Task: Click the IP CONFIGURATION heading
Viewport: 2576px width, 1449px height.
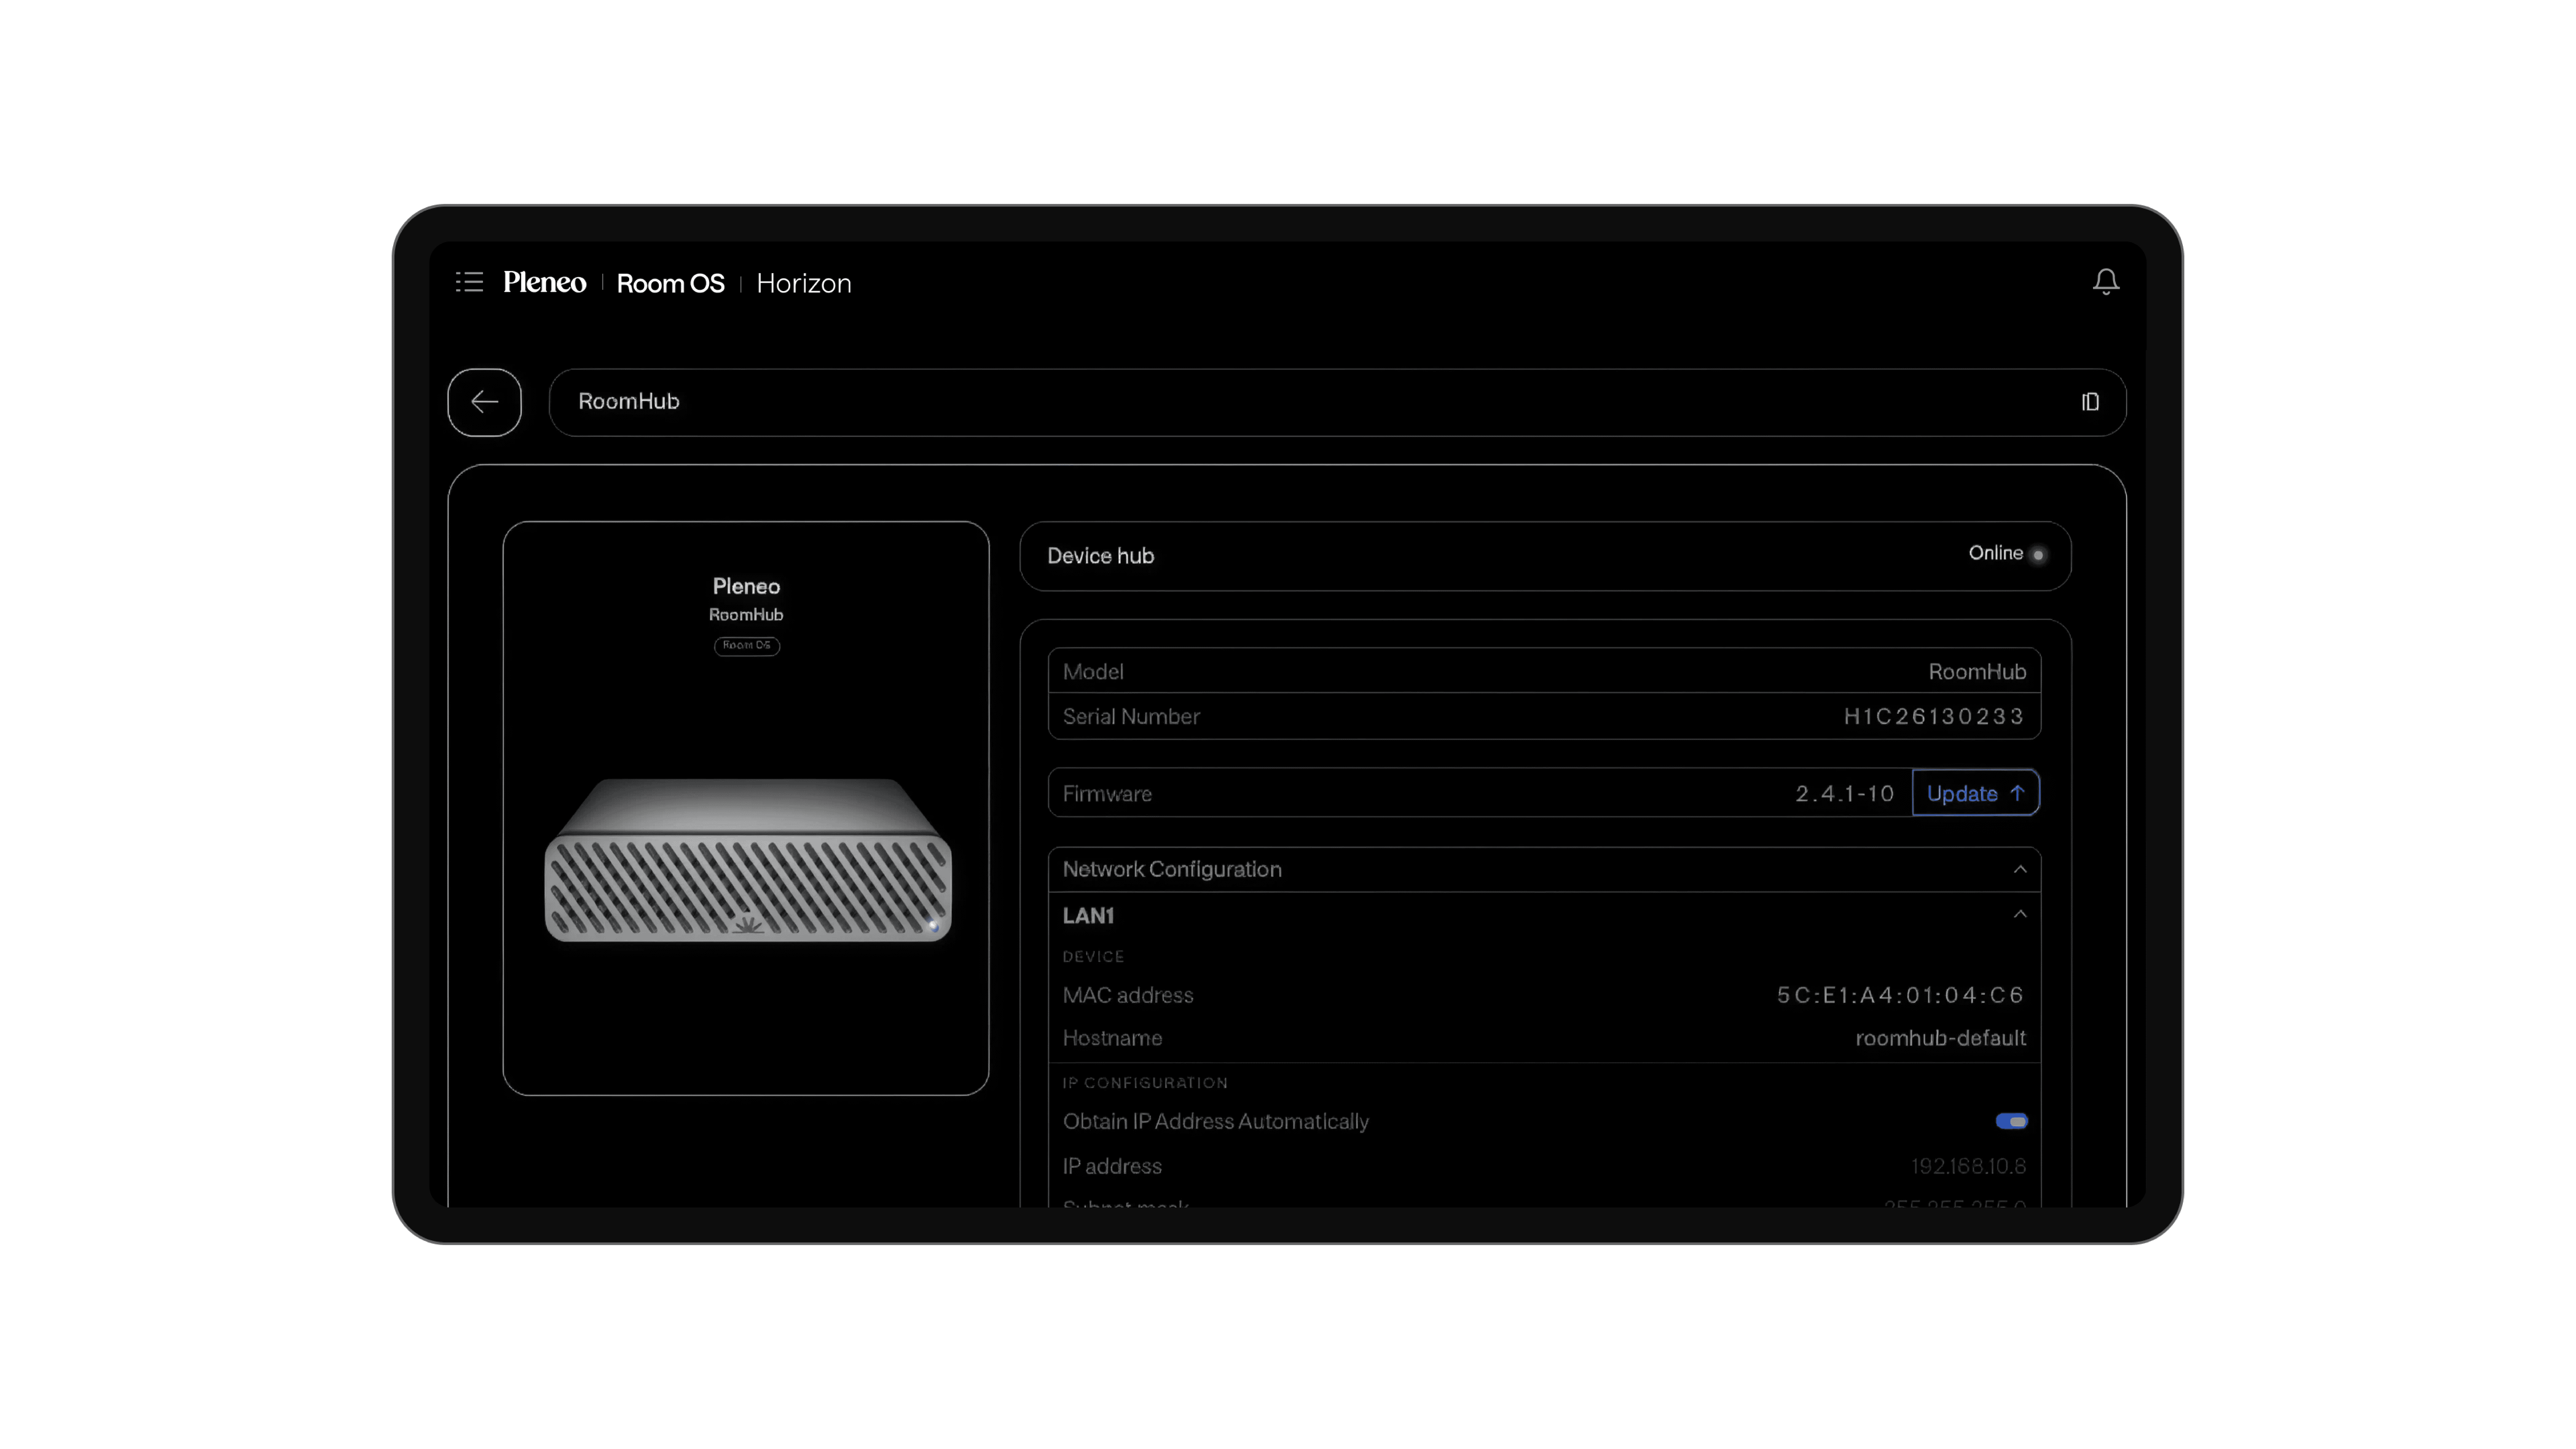Action: pos(1145,1083)
